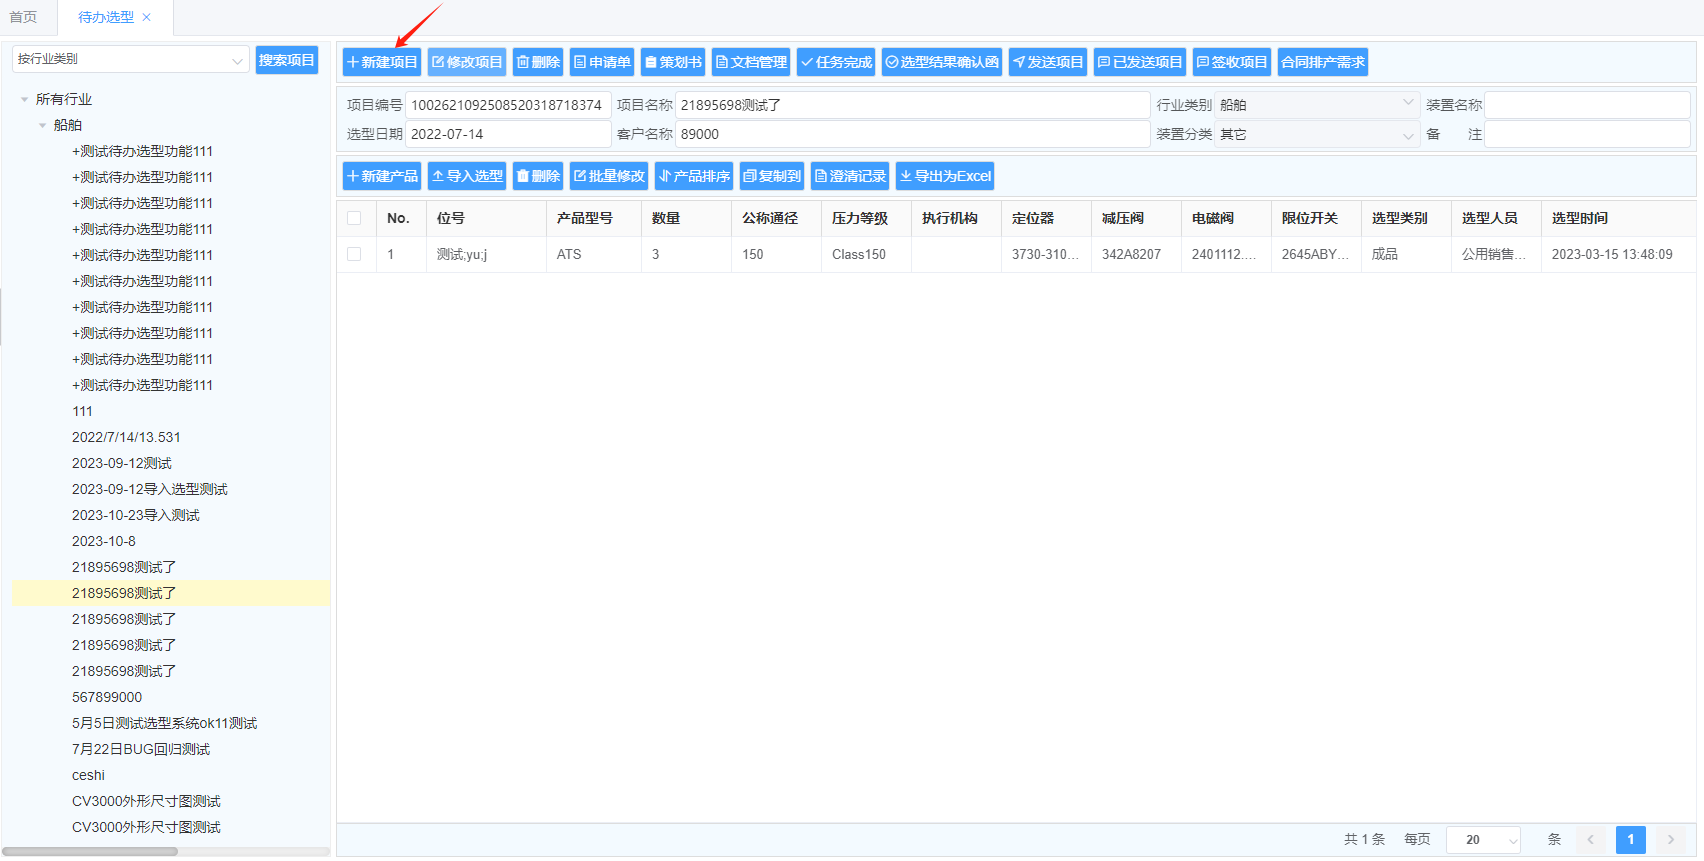Open the 装置分类 其它 dropdown
Image resolution: width=1704 pixels, height=861 pixels.
[x=1316, y=134]
